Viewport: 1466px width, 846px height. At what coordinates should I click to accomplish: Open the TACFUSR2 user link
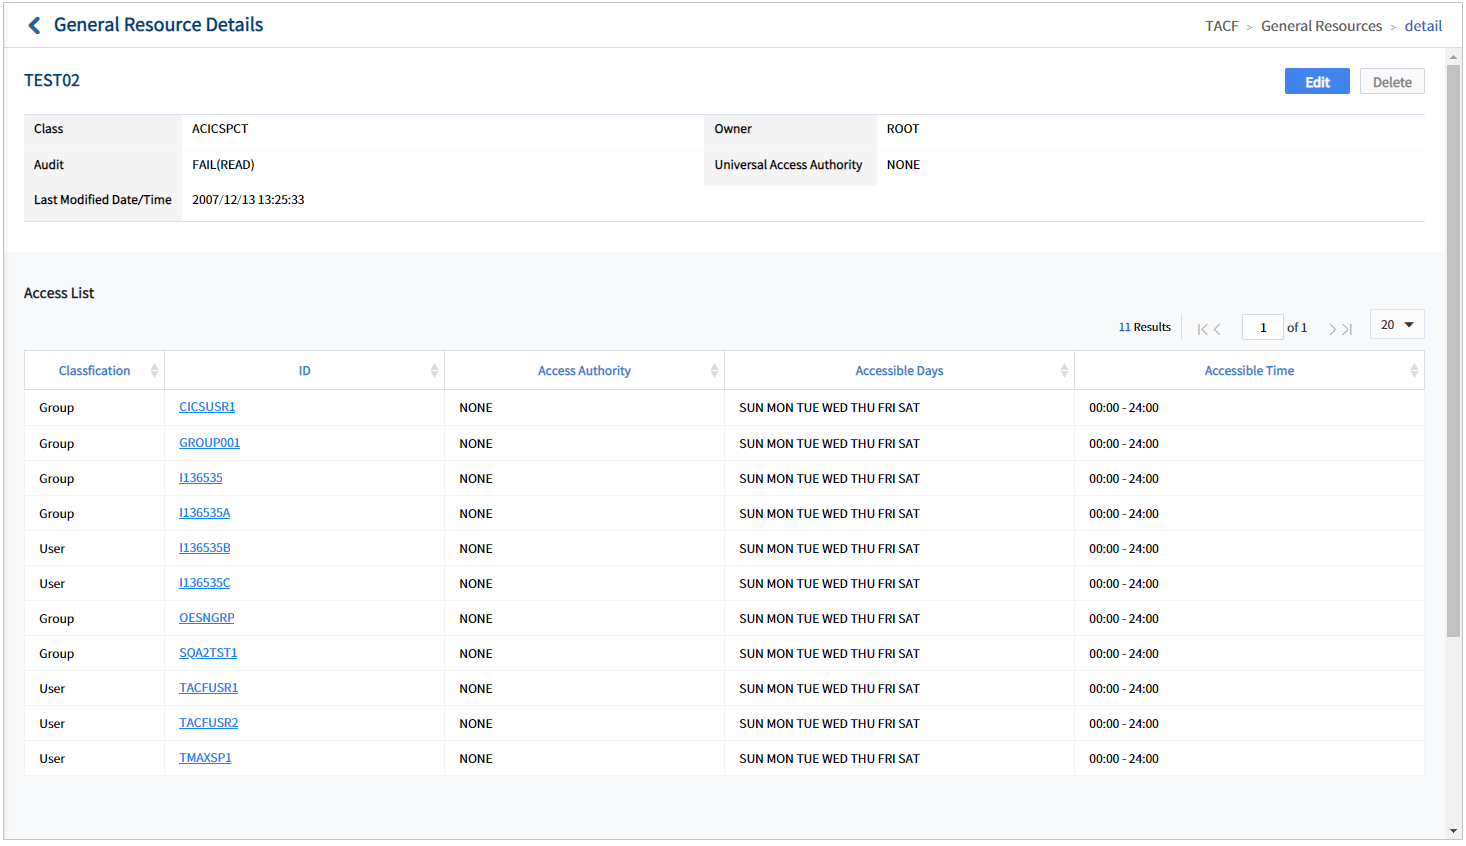click(208, 723)
